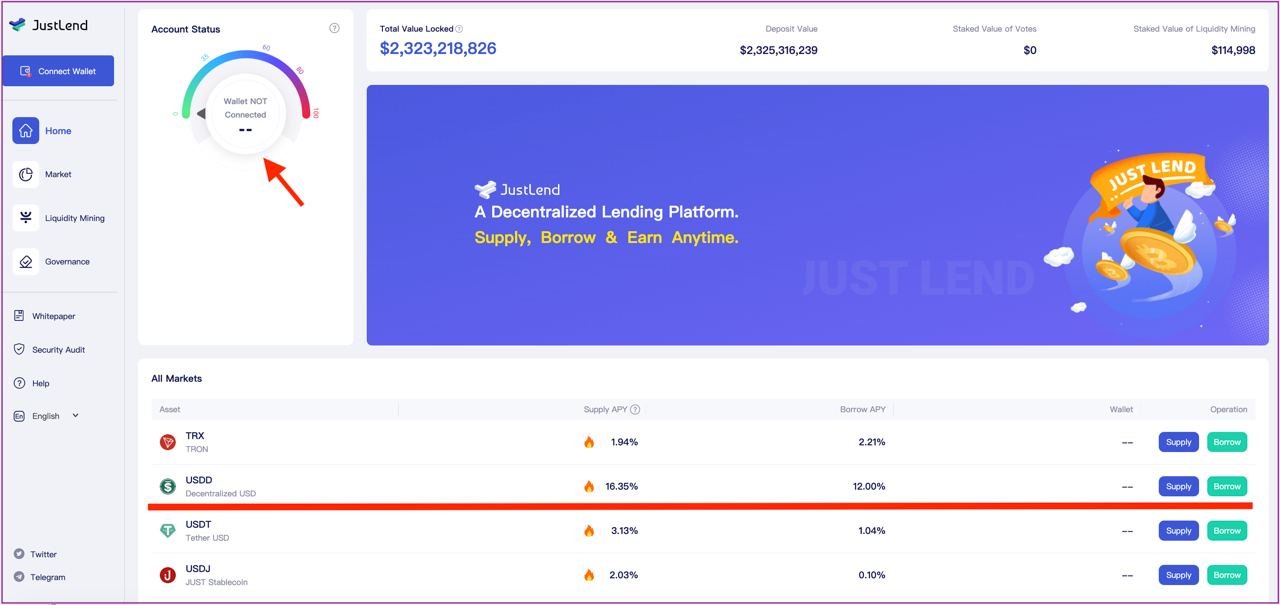This screenshot has width=1280, height=605.
Task: Click the USDT Tether token icon
Action: click(x=167, y=531)
